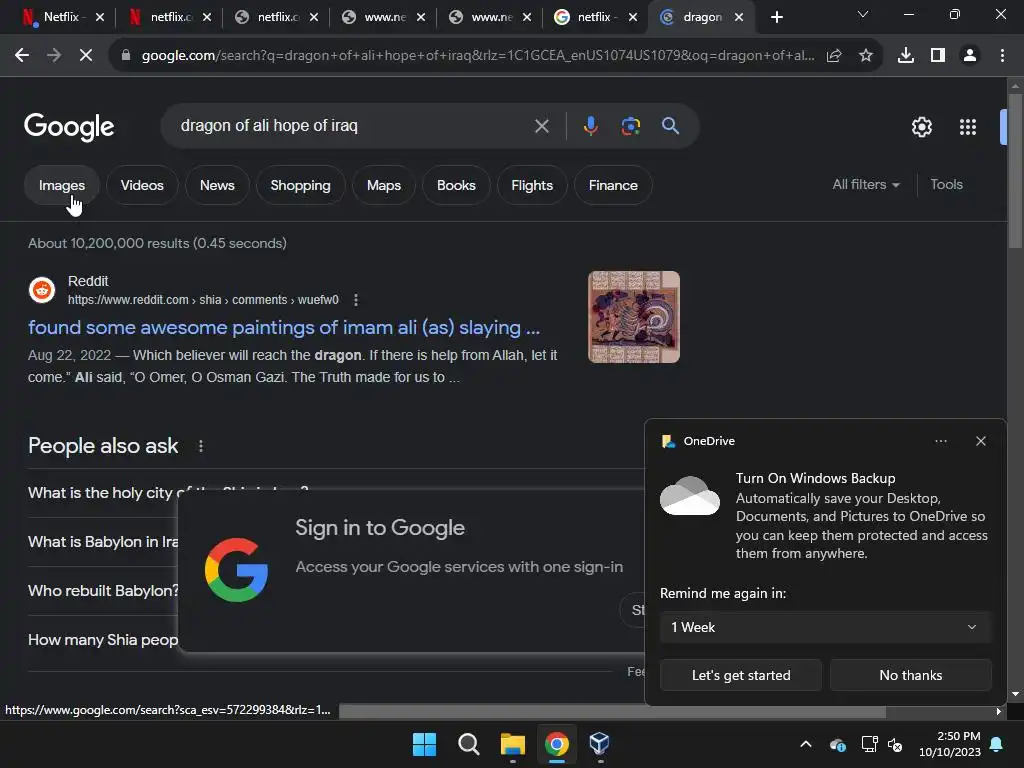The width and height of the screenshot is (1024, 768).
Task: Select the Maps filter
Action: point(383,185)
